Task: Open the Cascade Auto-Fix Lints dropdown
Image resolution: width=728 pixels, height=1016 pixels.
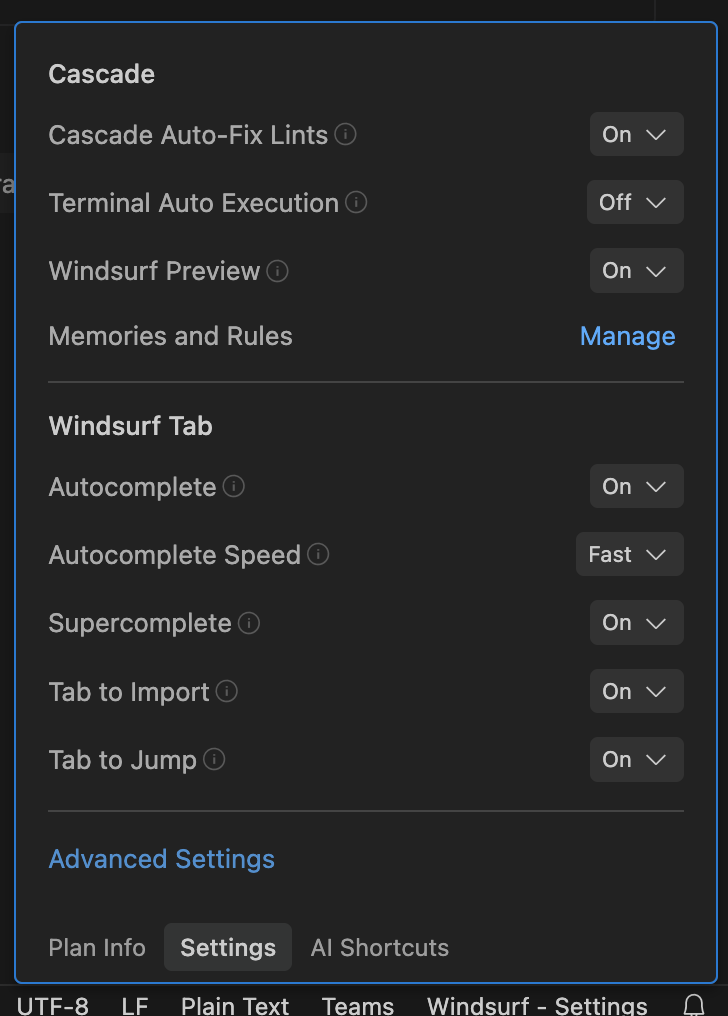Action: [636, 134]
